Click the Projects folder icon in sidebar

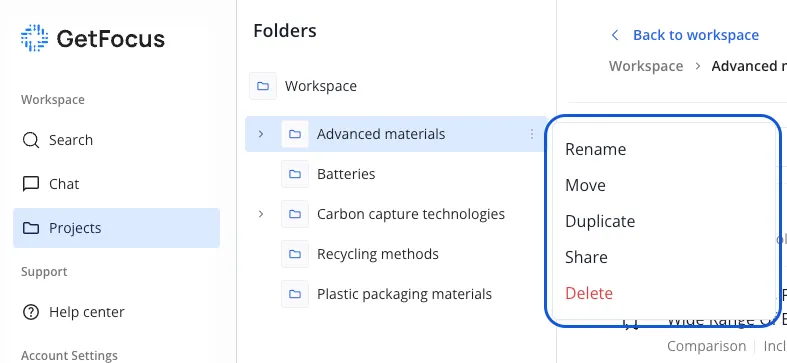31,228
